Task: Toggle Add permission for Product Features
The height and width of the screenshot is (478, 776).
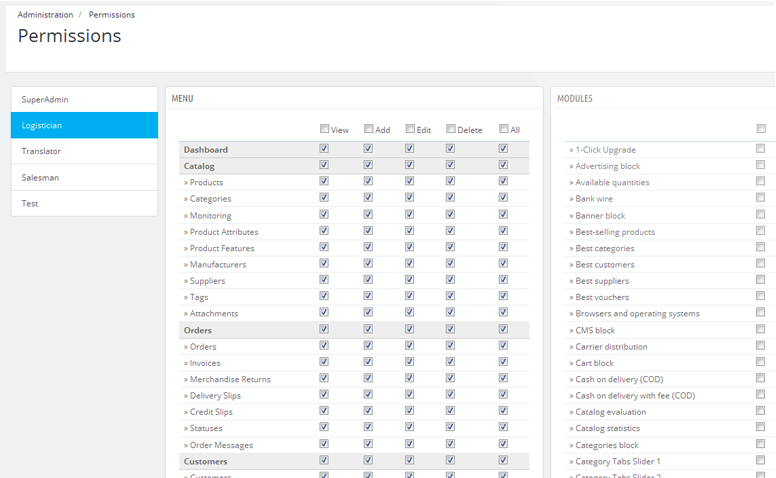Action: click(x=368, y=247)
